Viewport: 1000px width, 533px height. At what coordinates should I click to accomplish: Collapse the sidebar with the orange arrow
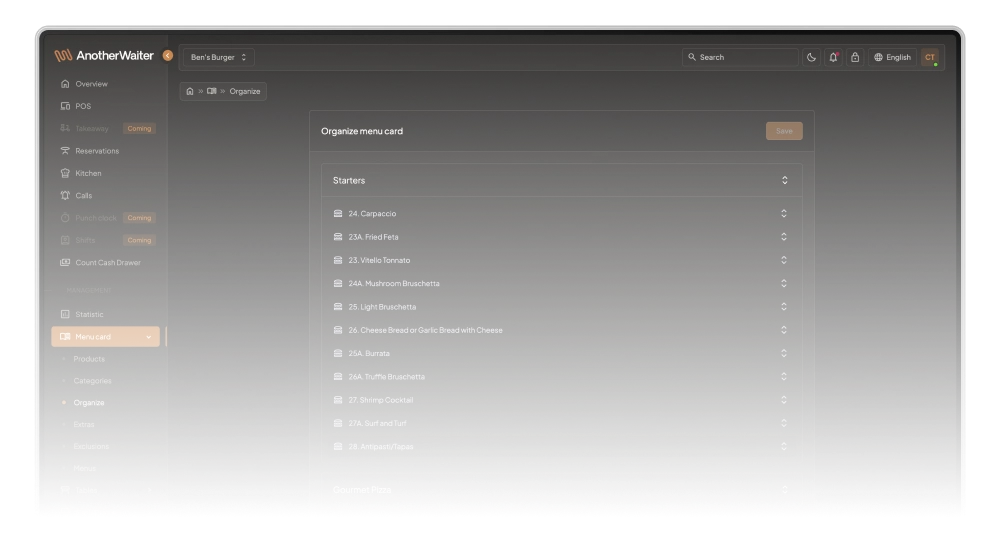pos(168,55)
